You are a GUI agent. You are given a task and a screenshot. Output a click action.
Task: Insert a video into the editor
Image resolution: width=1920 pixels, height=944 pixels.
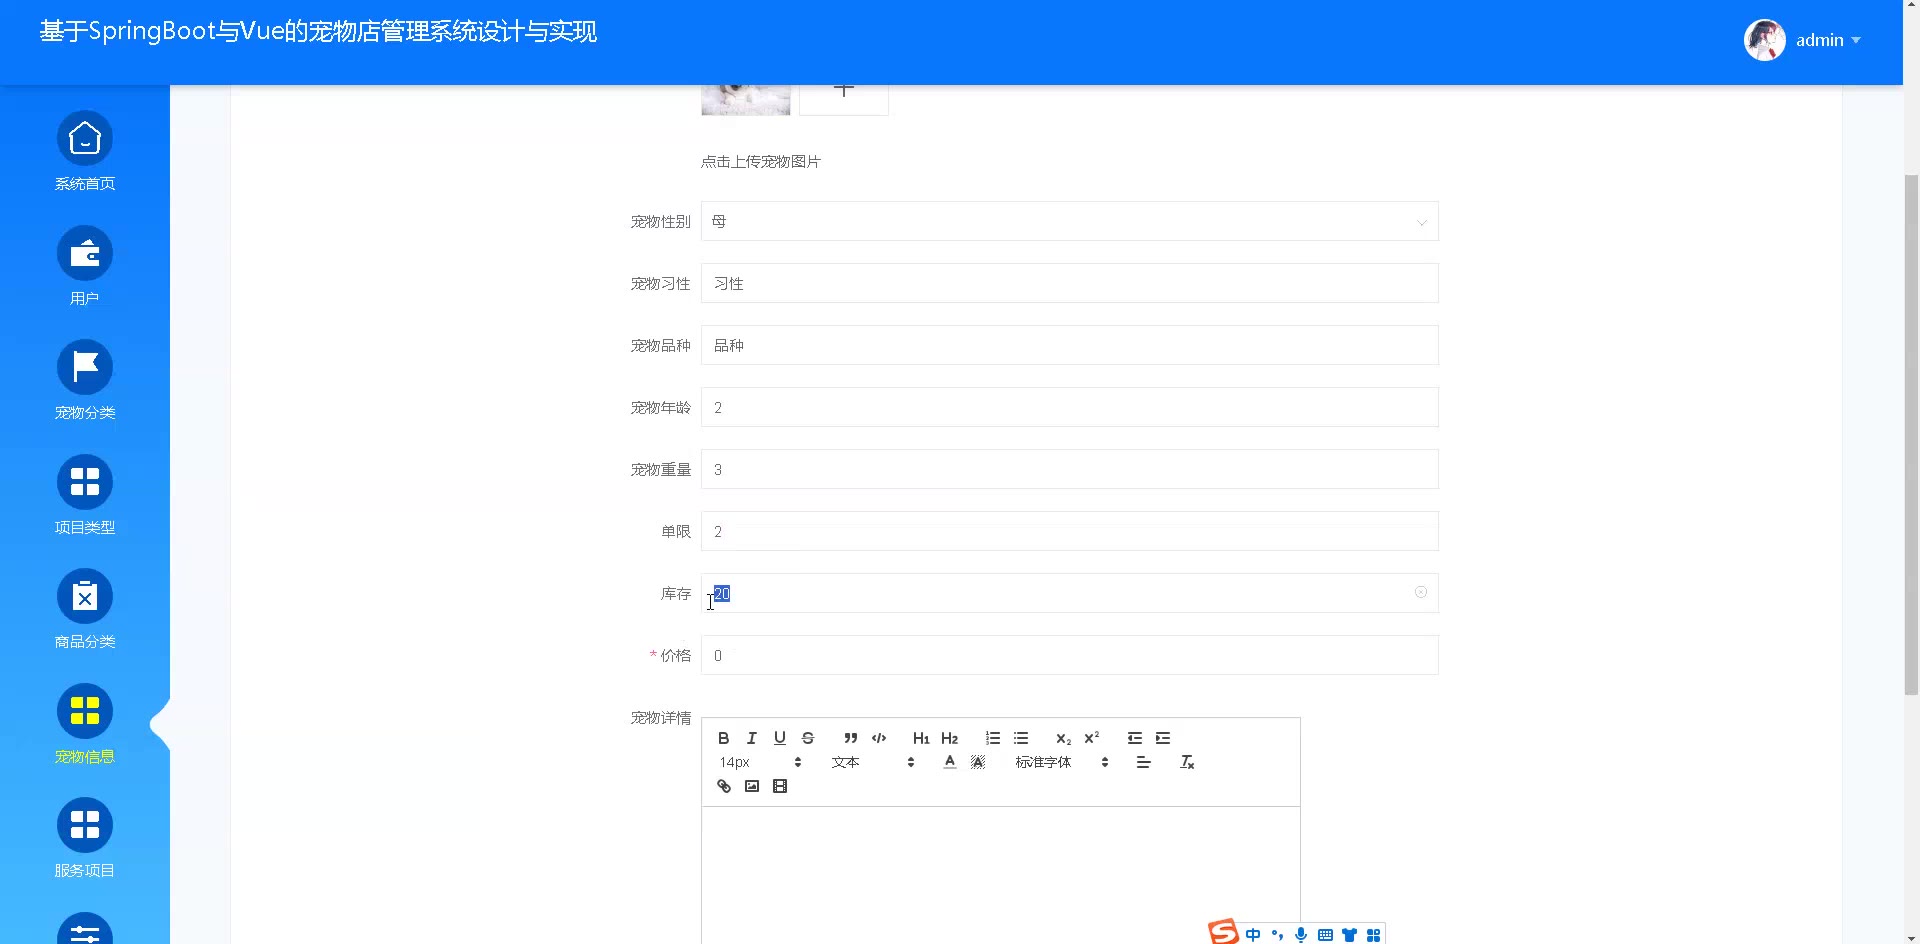click(x=780, y=786)
